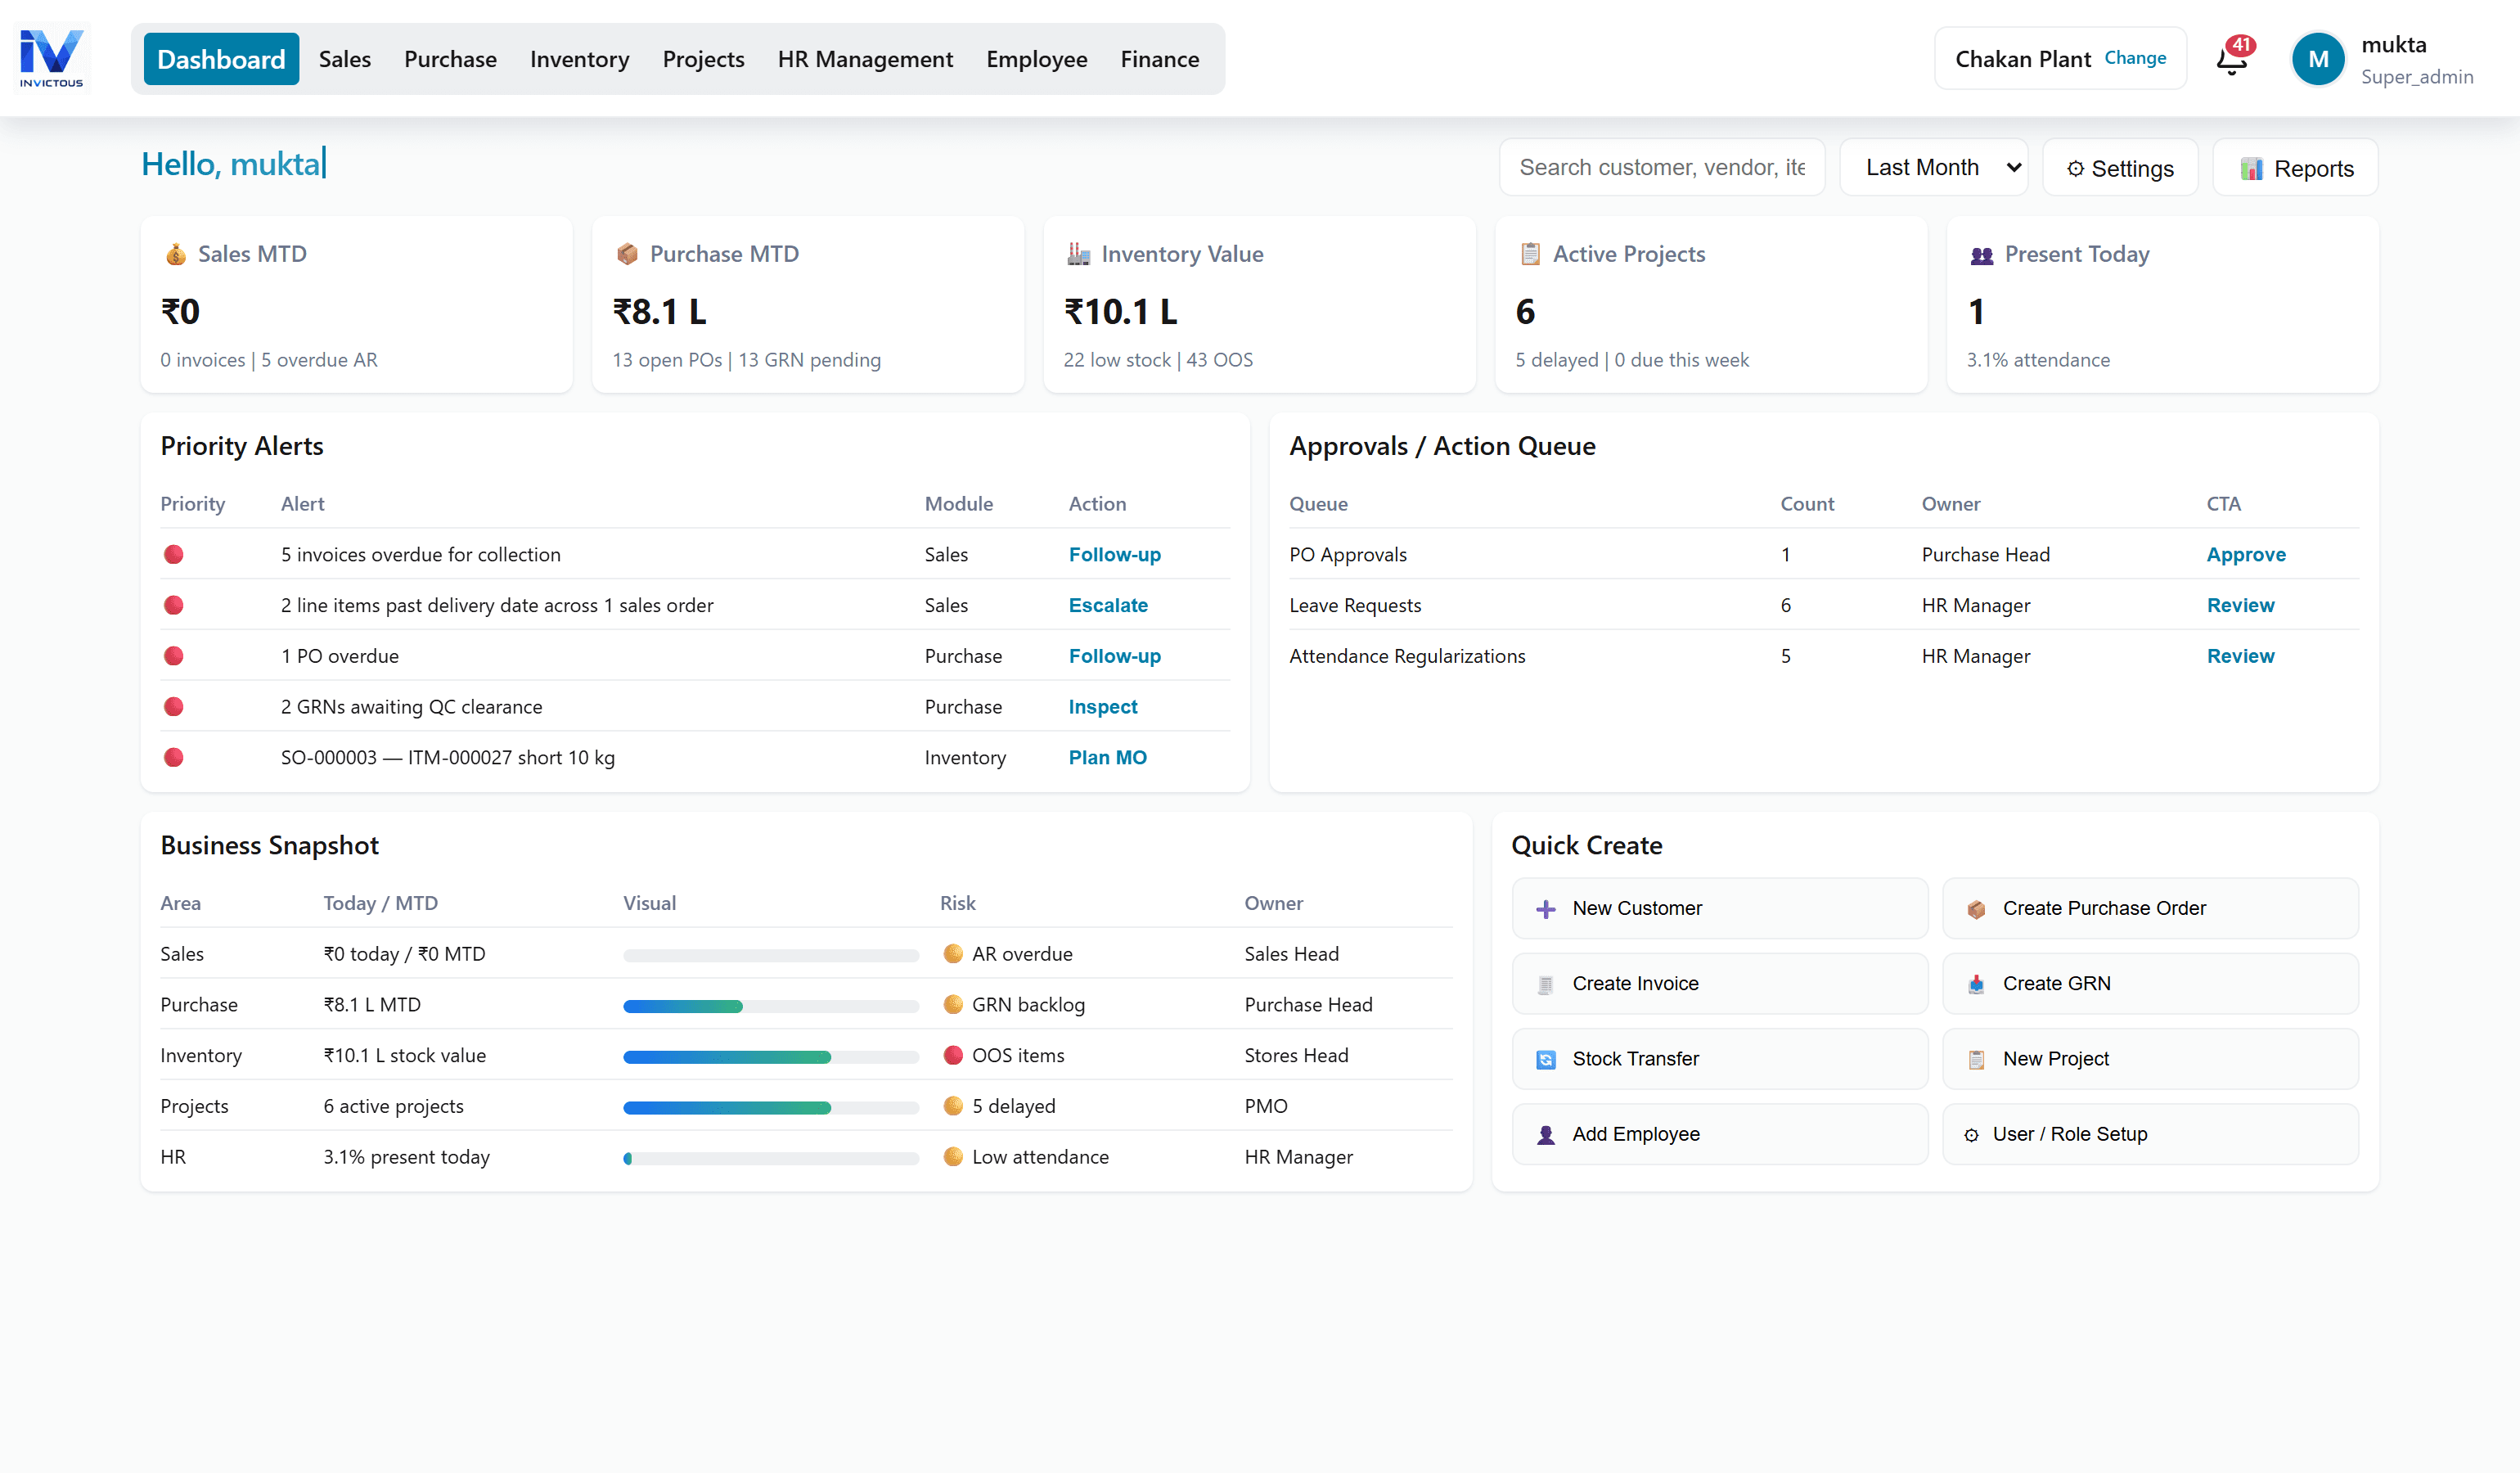This screenshot has width=2520, height=1473.
Task: Open the Employee menu
Action: click(1036, 59)
